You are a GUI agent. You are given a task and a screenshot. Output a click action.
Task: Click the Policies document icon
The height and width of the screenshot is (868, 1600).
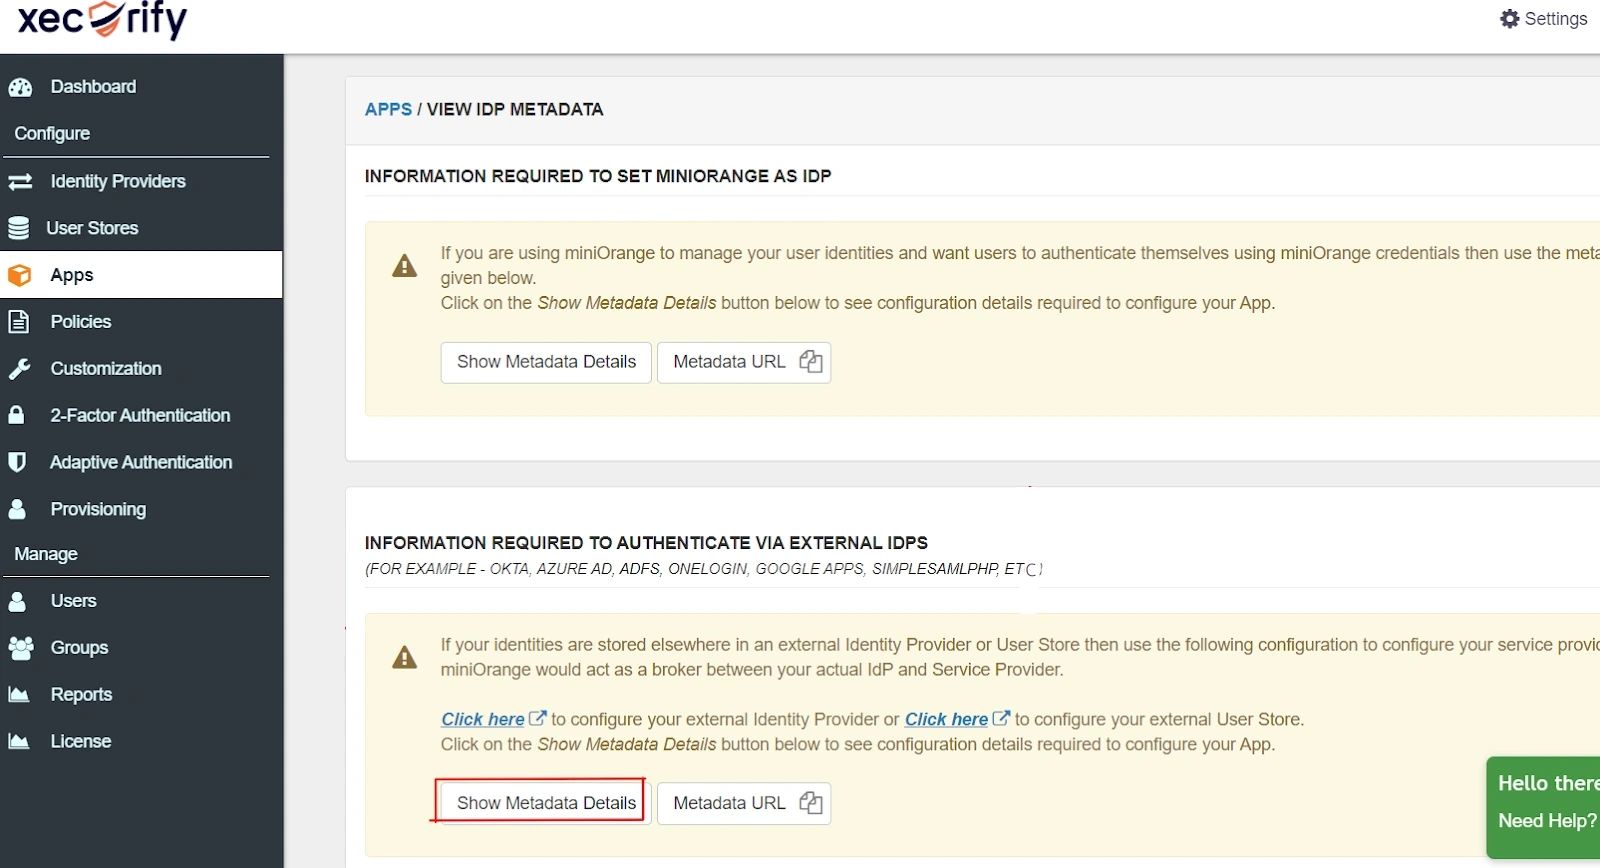point(18,322)
